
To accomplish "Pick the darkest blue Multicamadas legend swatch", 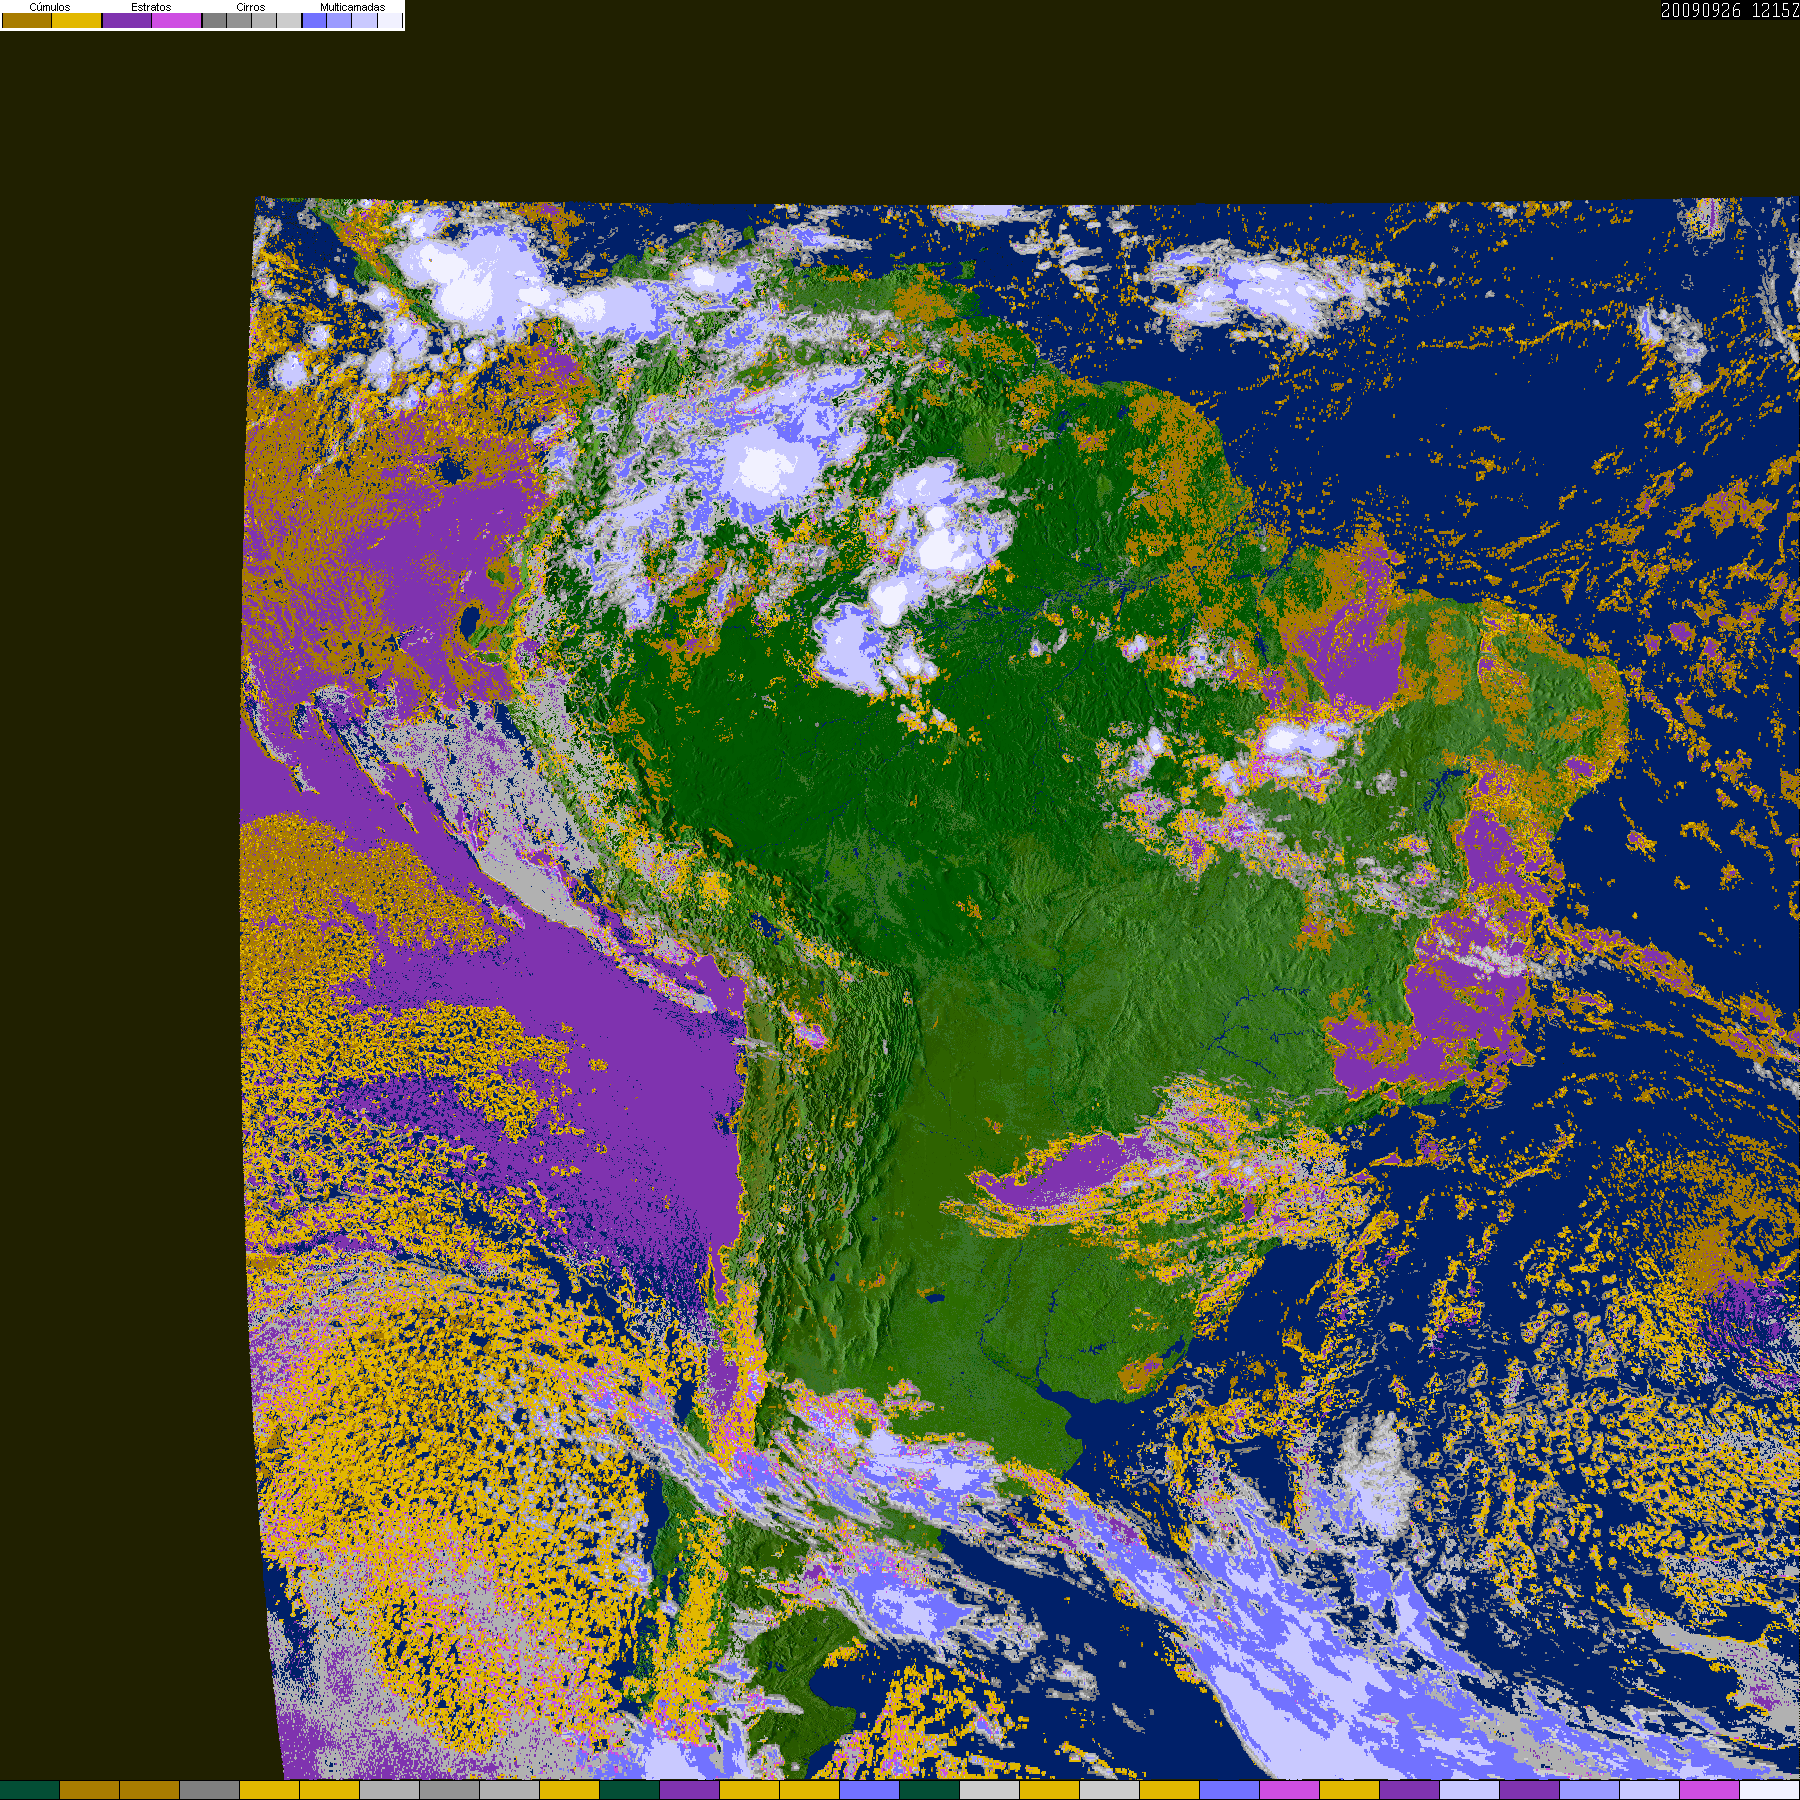I will click(314, 20).
